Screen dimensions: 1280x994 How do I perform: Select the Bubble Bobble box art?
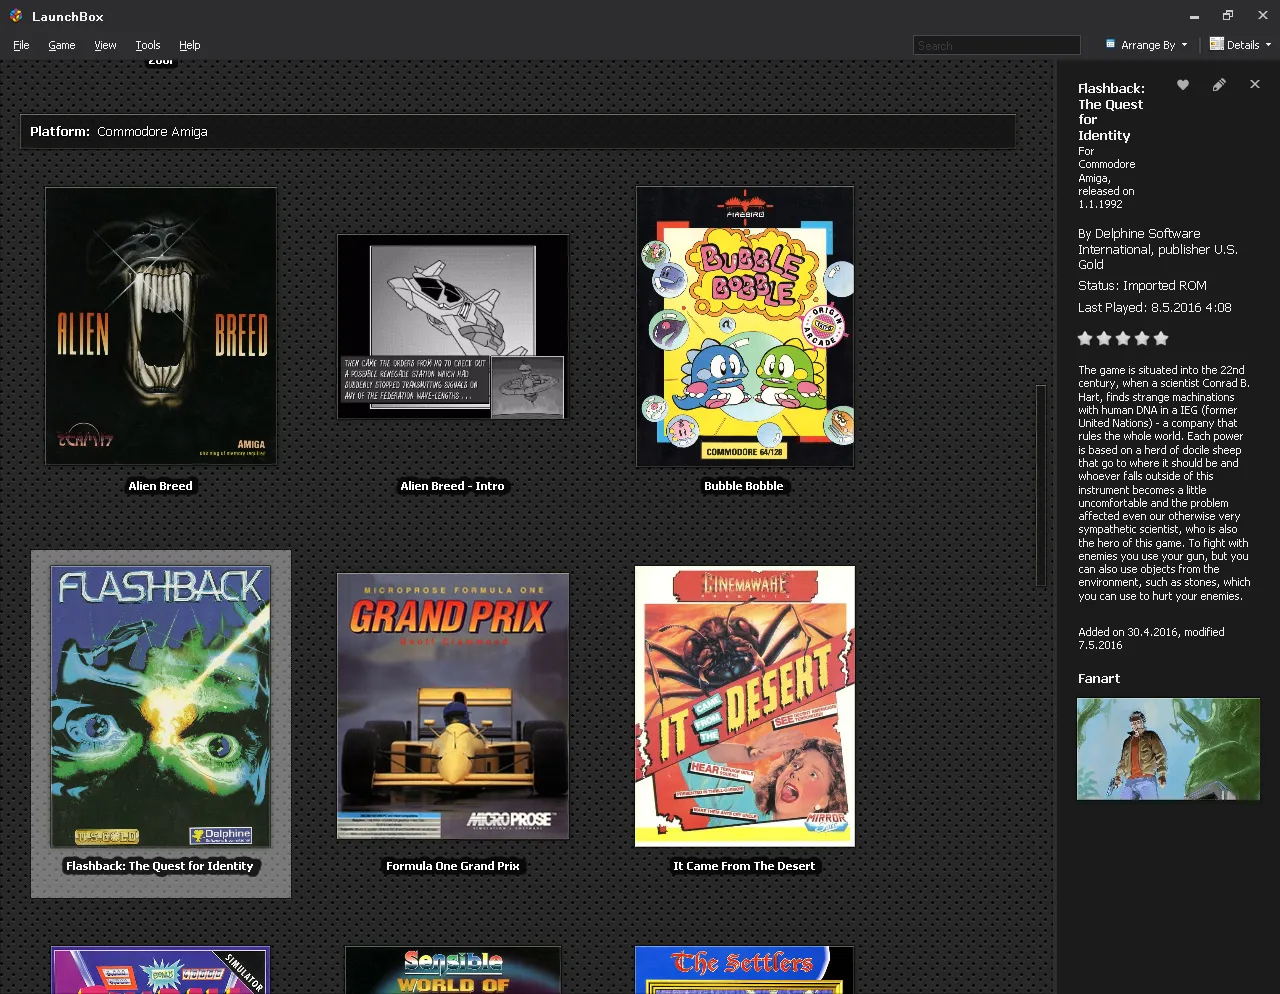(745, 326)
